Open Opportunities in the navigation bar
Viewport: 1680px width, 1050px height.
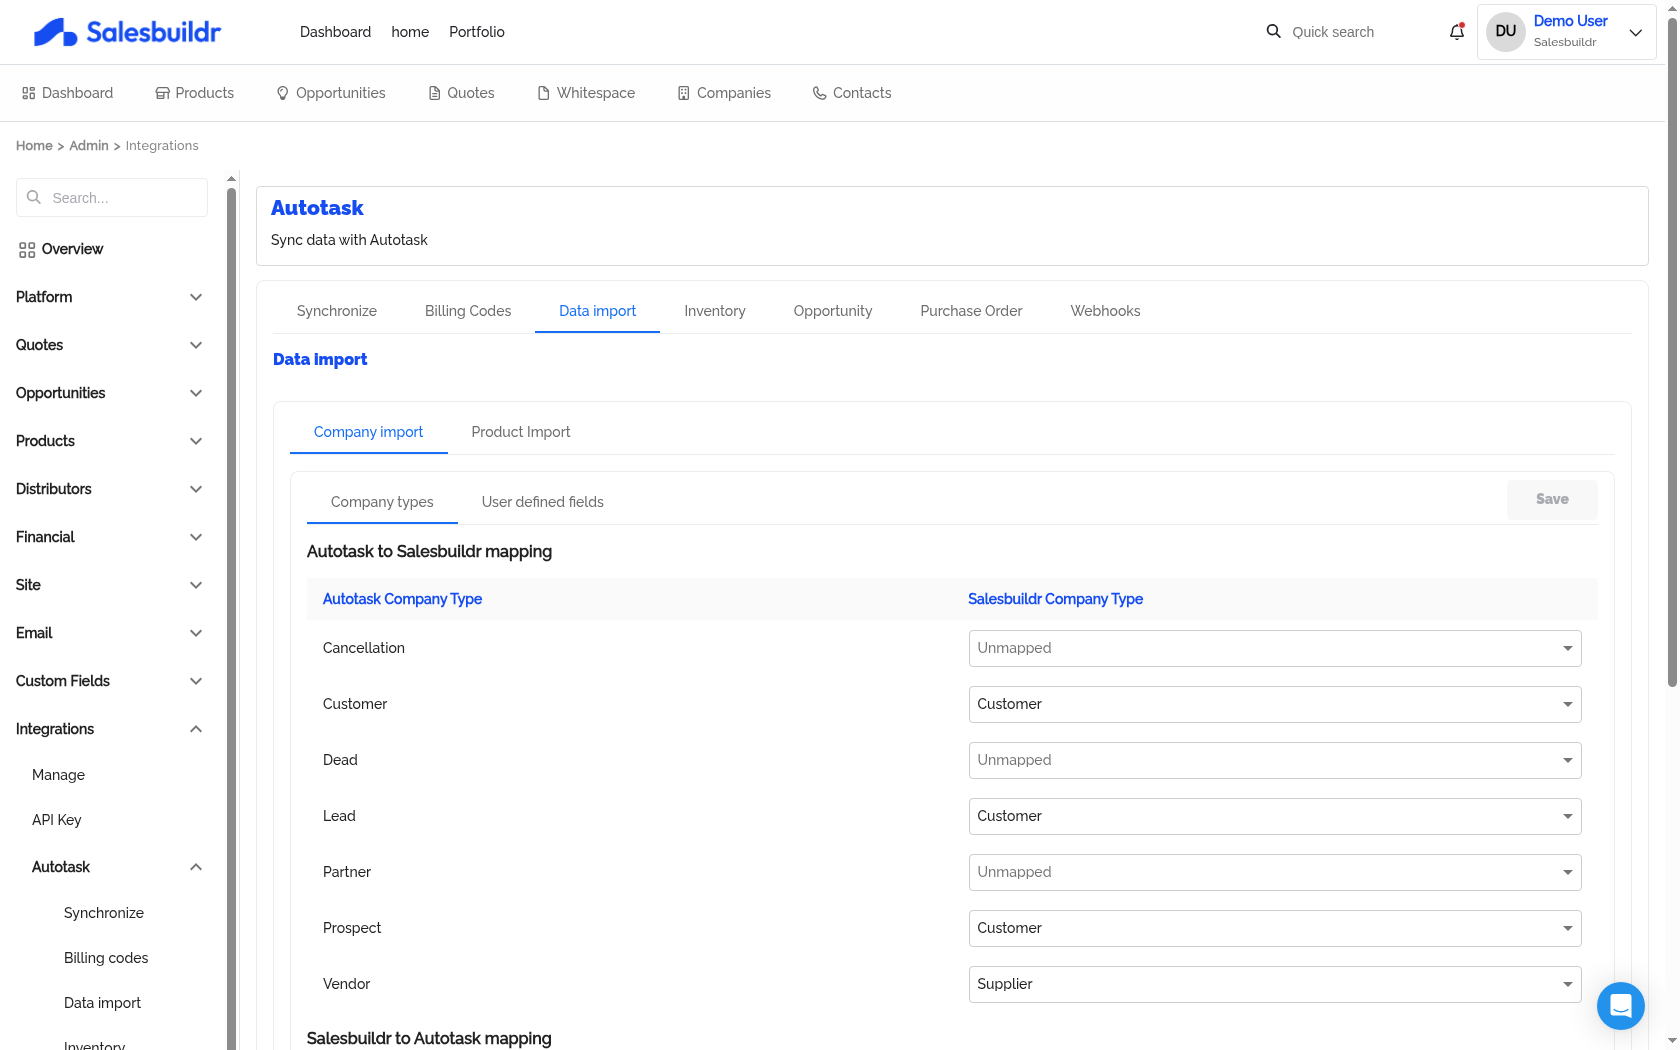coord(330,93)
